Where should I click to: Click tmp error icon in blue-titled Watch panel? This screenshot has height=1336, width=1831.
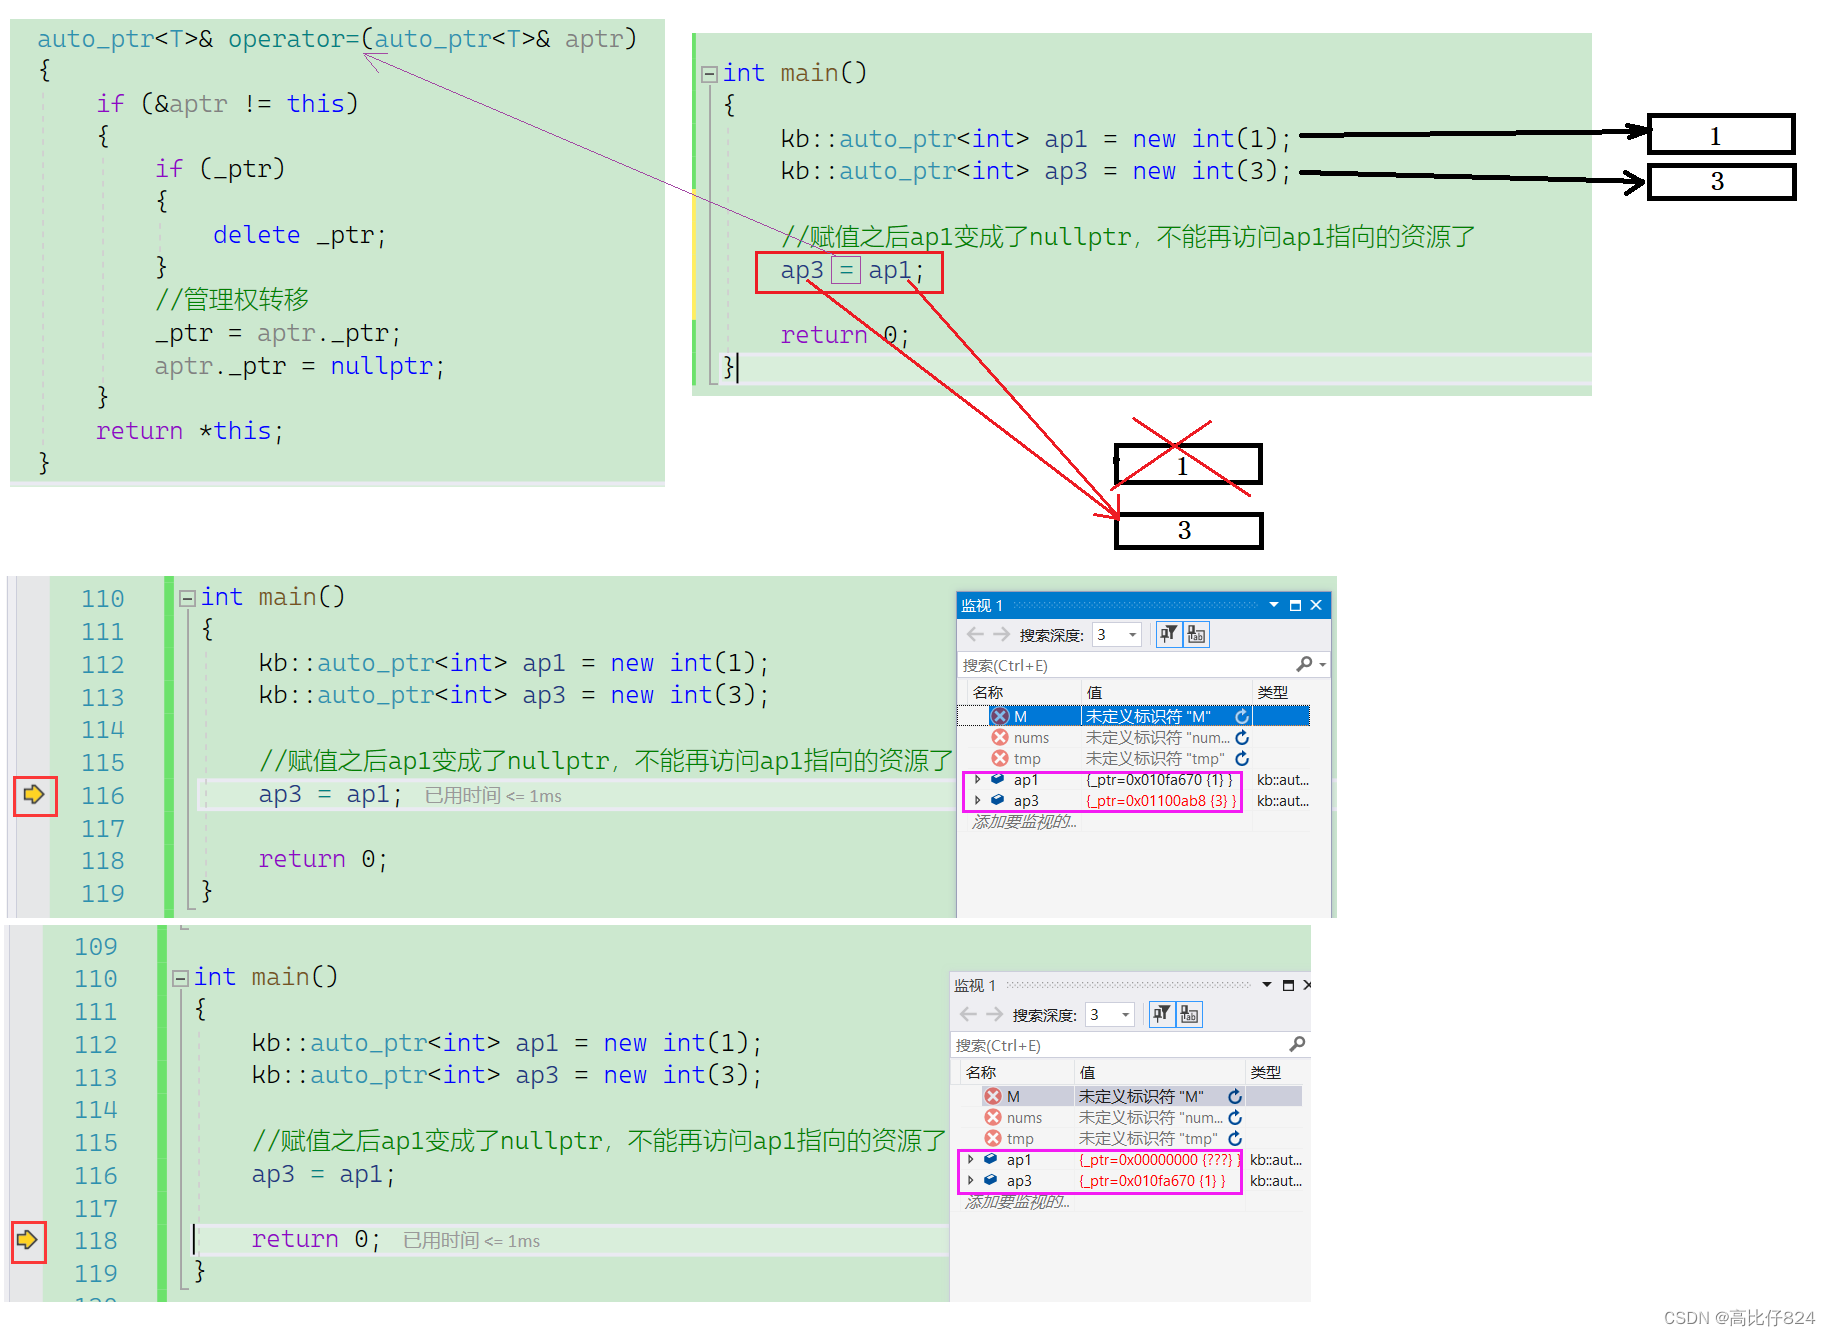pos(1000,758)
